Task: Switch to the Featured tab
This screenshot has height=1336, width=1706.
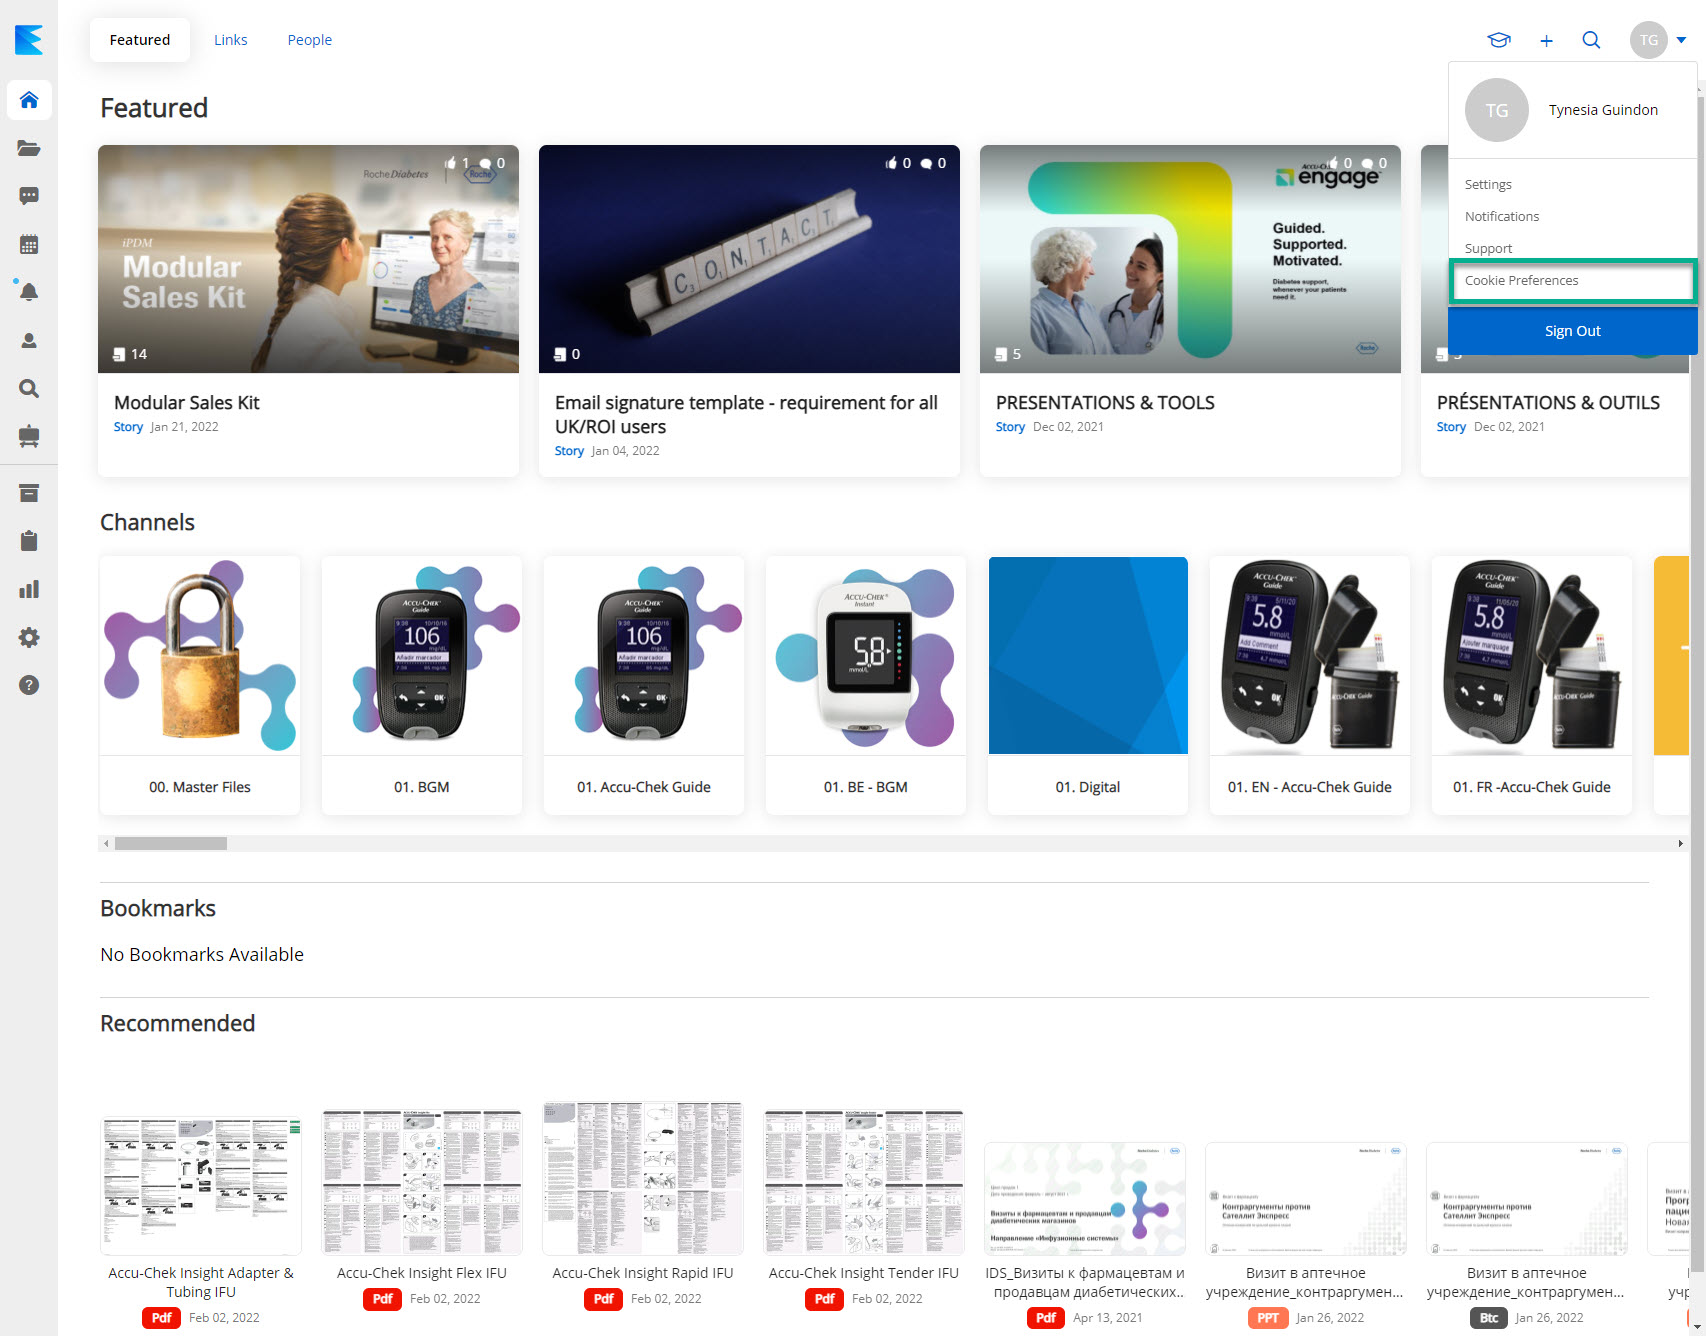Action: (x=140, y=40)
